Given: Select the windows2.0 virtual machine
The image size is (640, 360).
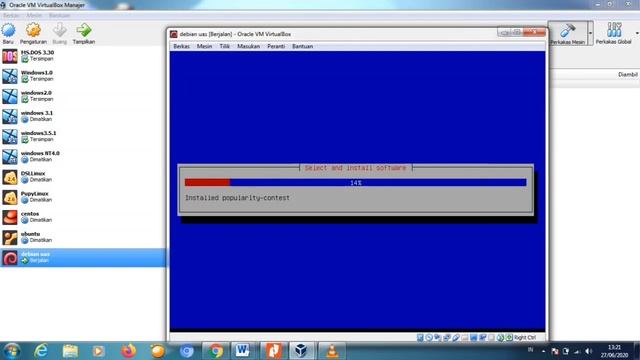Looking at the screenshot, I should tap(83, 96).
